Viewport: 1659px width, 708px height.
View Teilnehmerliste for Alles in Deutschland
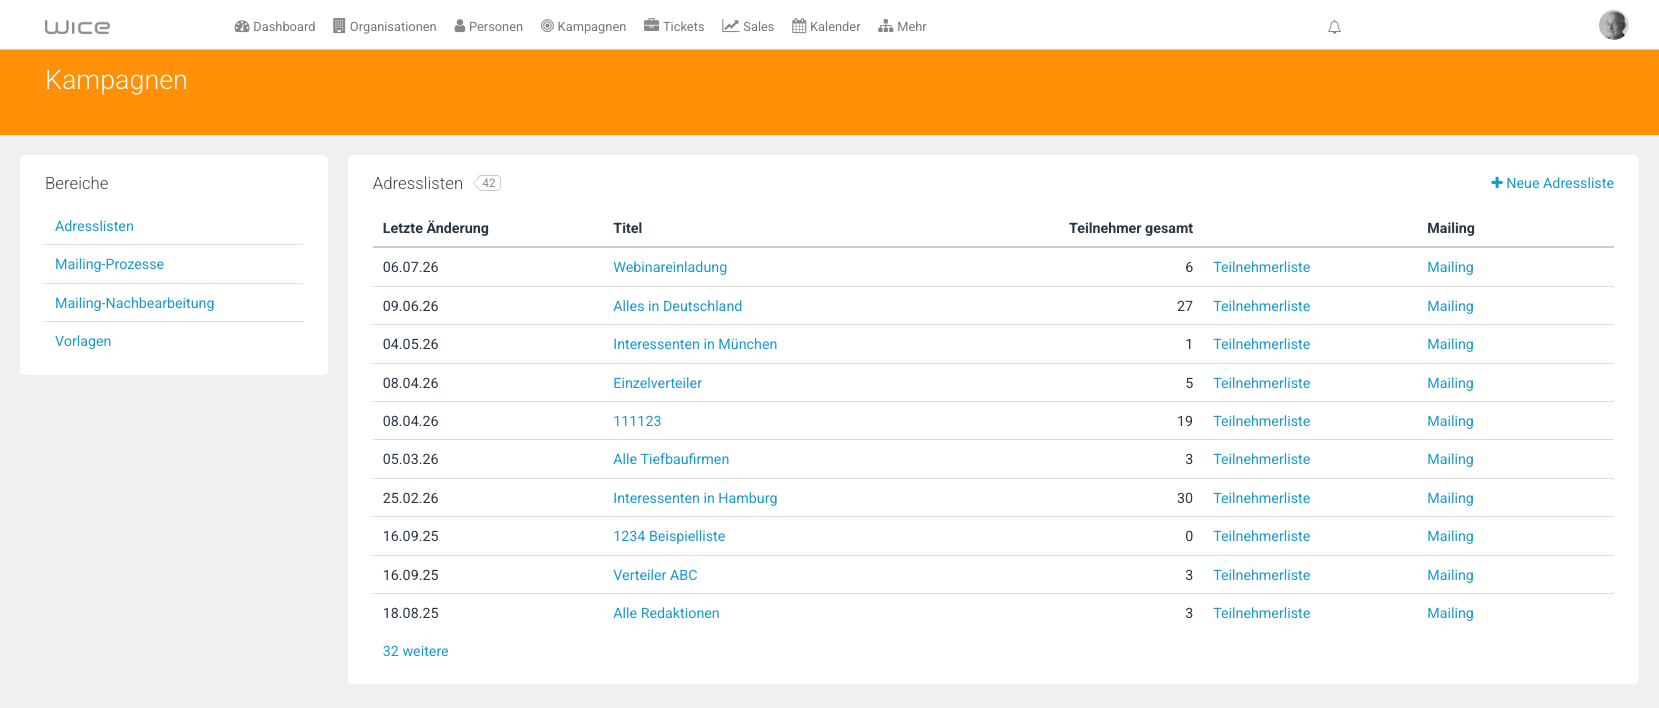coord(1261,306)
